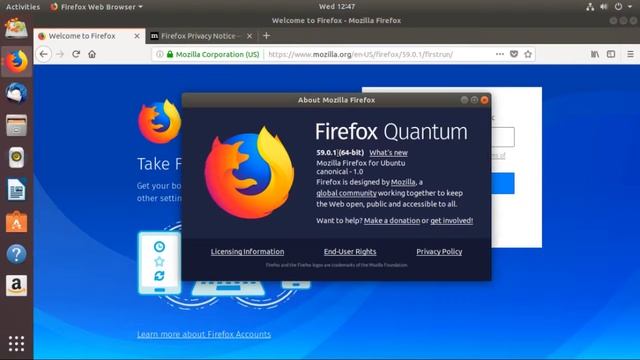Image resolution: width=640 pixels, height=360 pixels.
Task: Click the blue continue button behind dialog
Action: coord(503,183)
